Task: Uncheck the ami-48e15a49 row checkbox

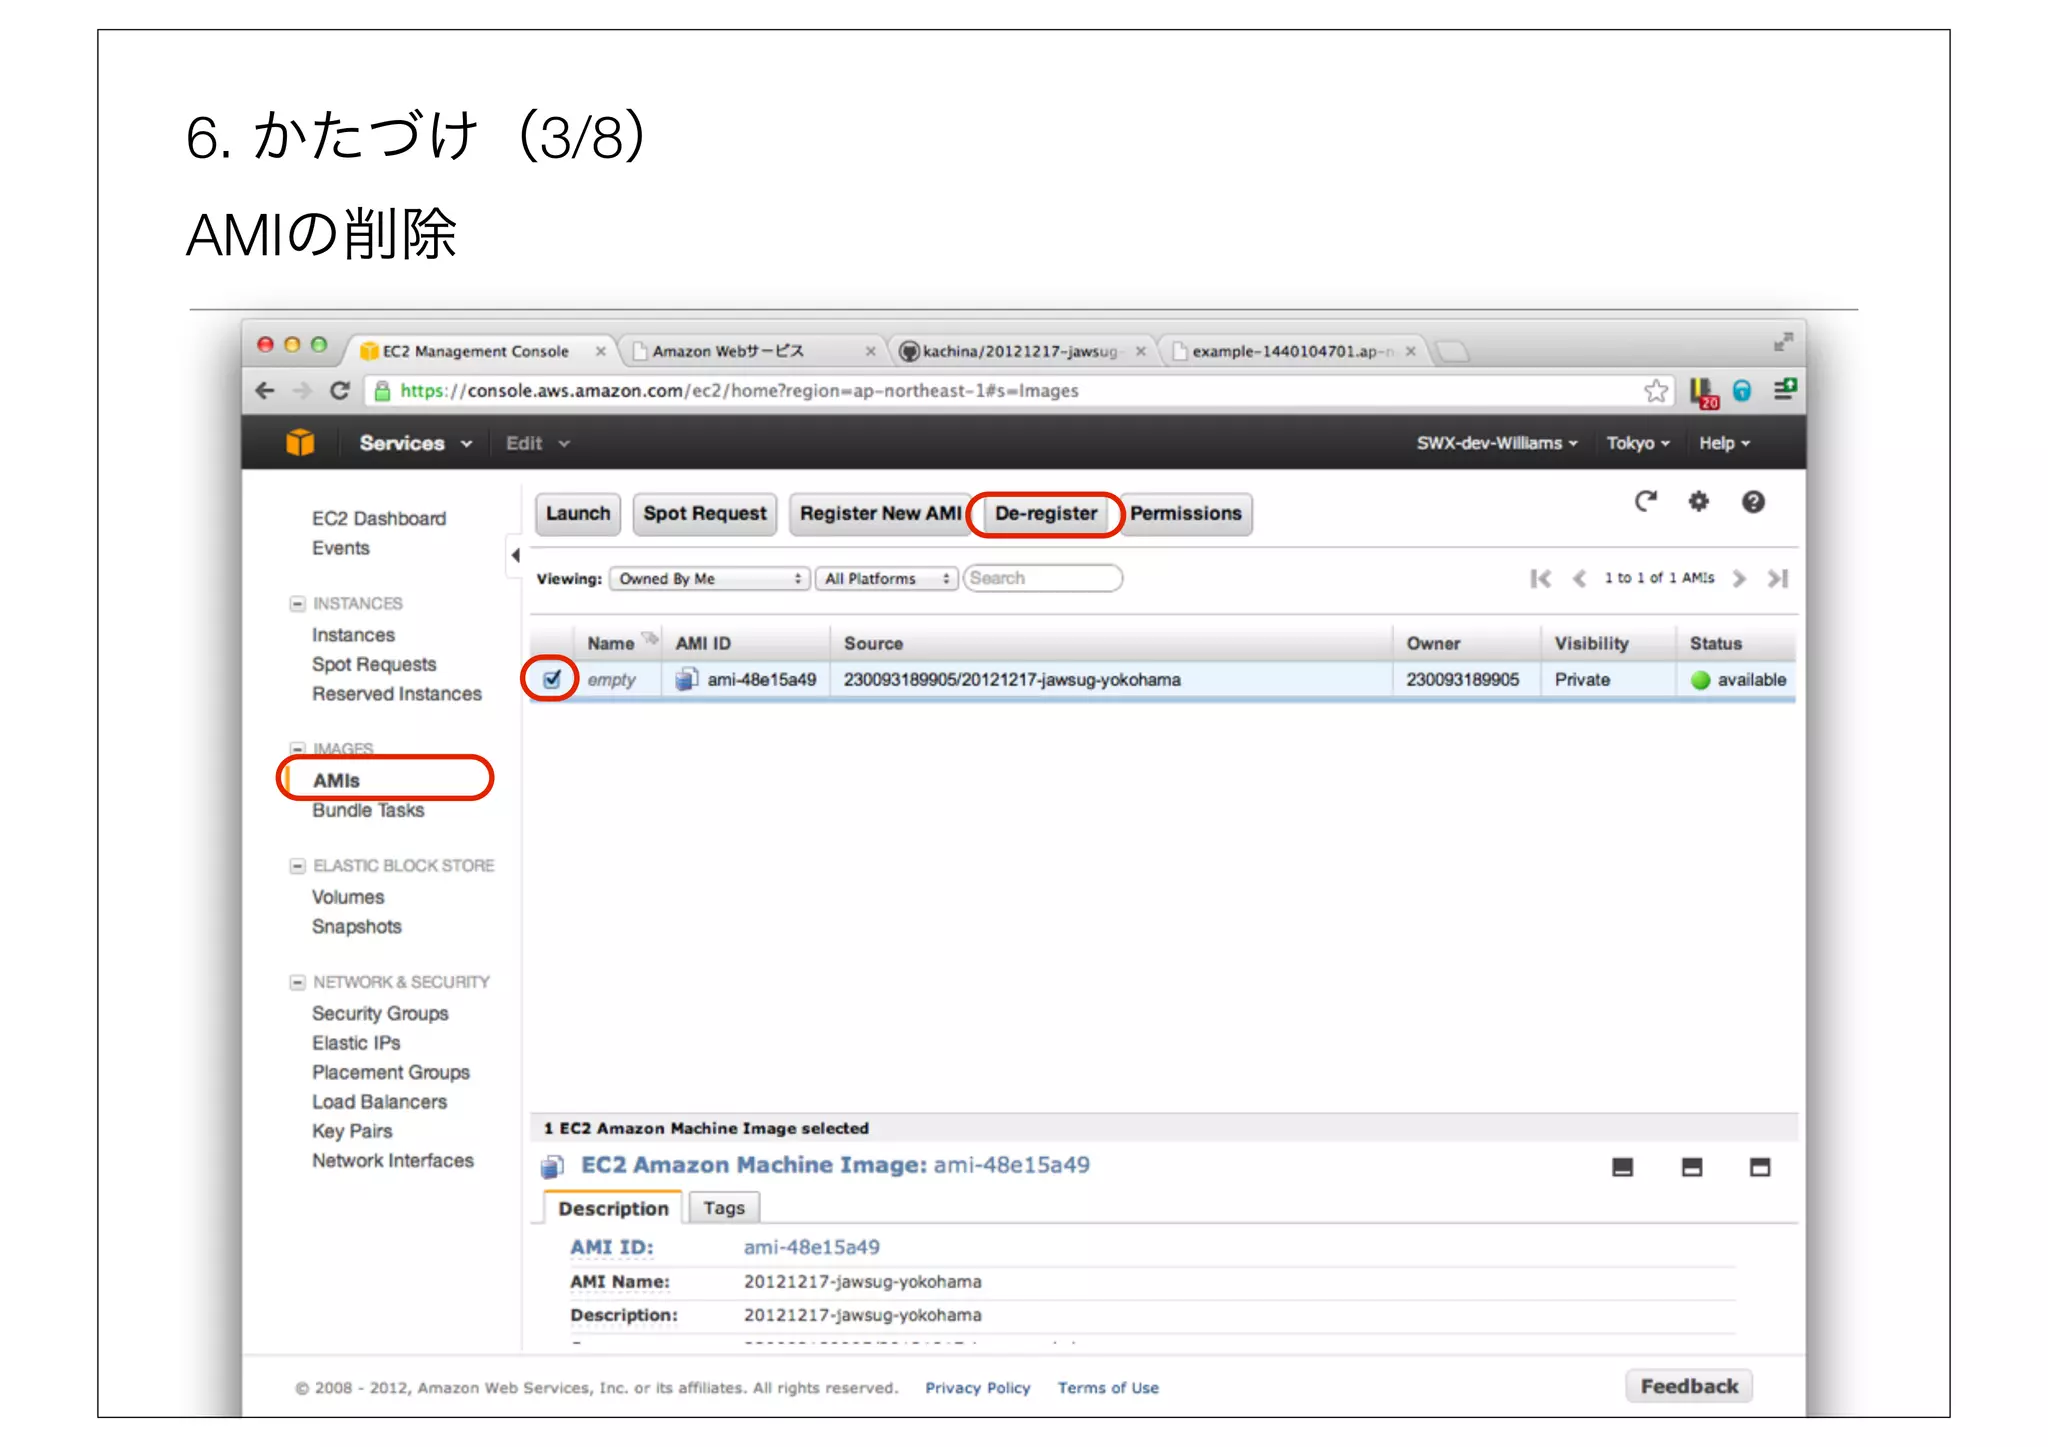Action: pyautogui.click(x=552, y=679)
